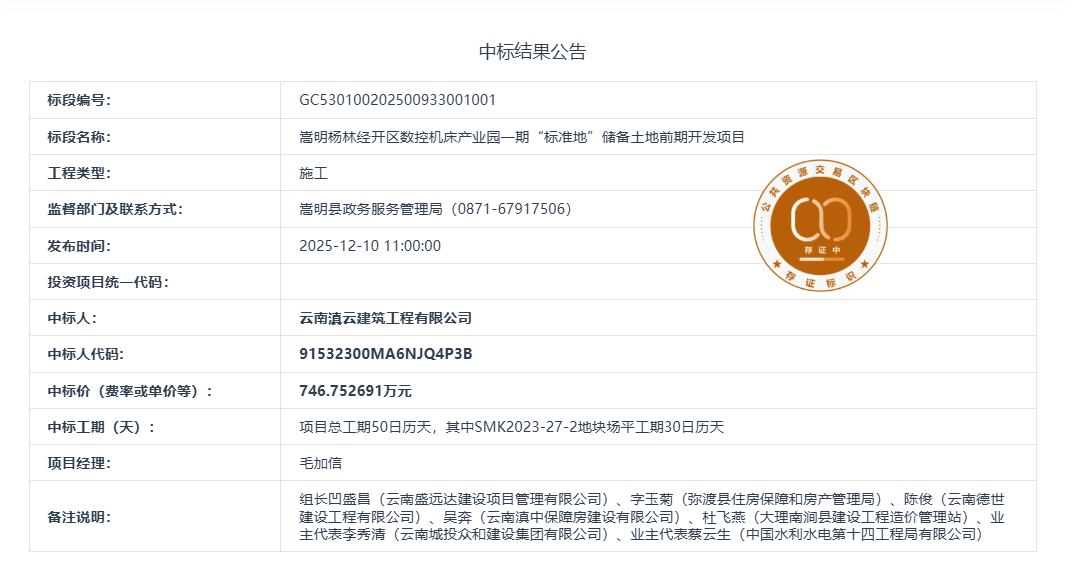Select the publish time 2025-12-10 11:00:00
The height and width of the screenshot is (572, 1072).
(370, 246)
